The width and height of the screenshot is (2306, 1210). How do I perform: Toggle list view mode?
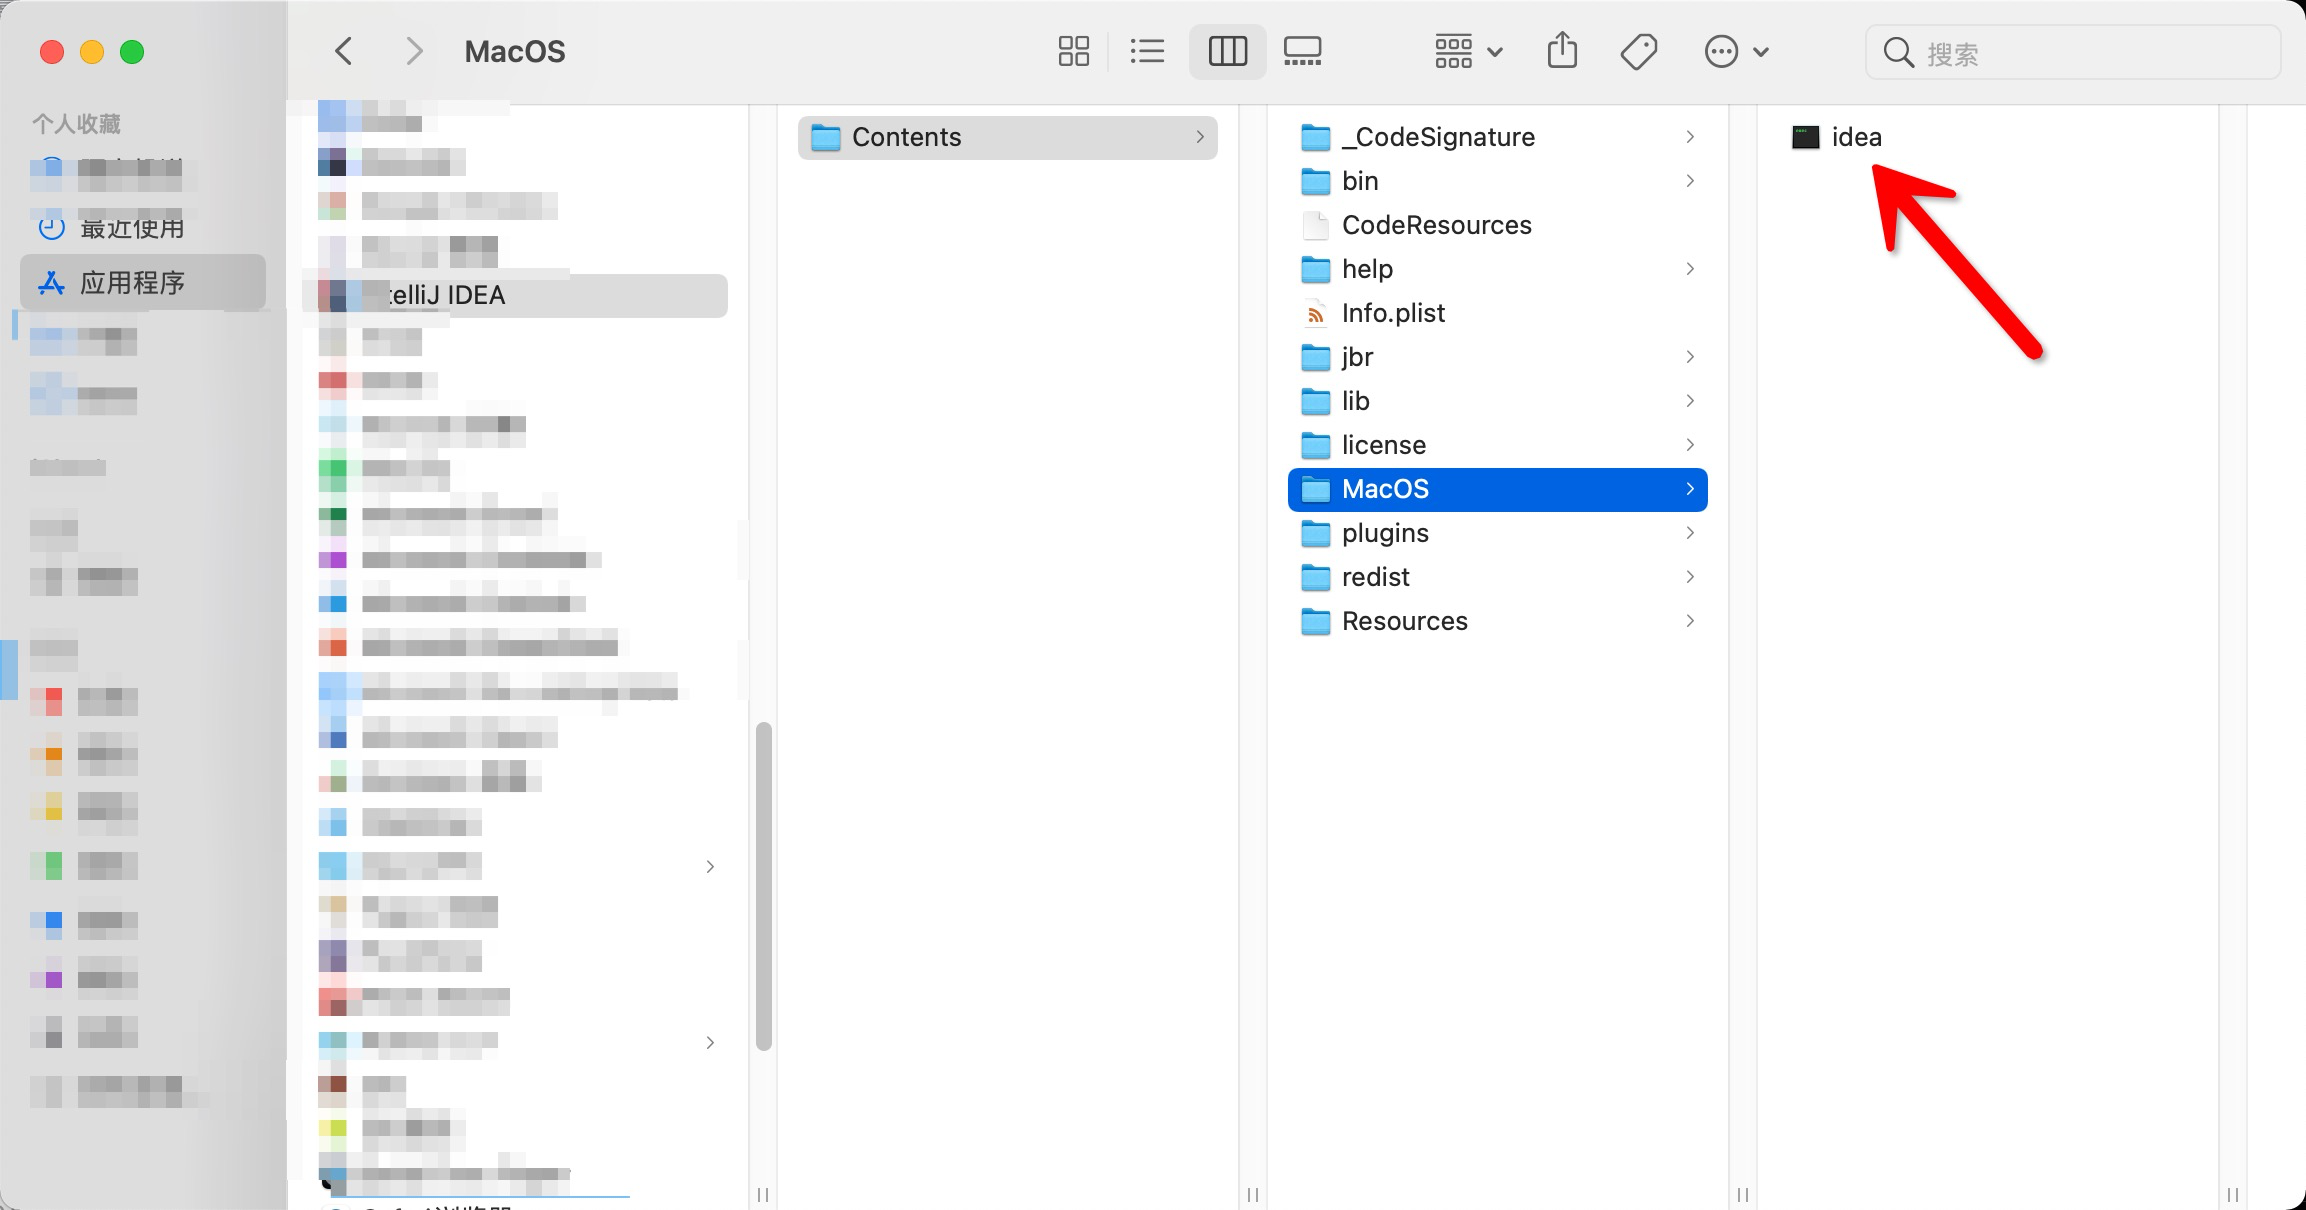[x=1147, y=50]
